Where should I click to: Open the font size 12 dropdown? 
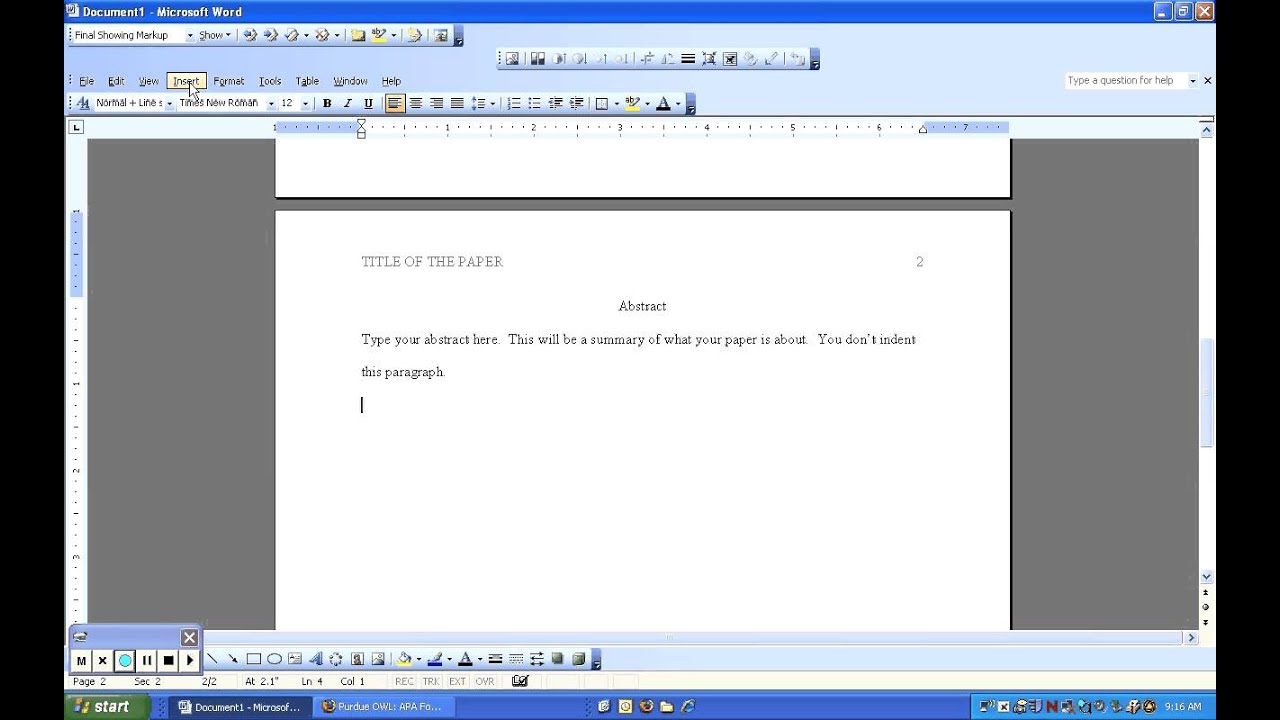click(x=305, y=103)
